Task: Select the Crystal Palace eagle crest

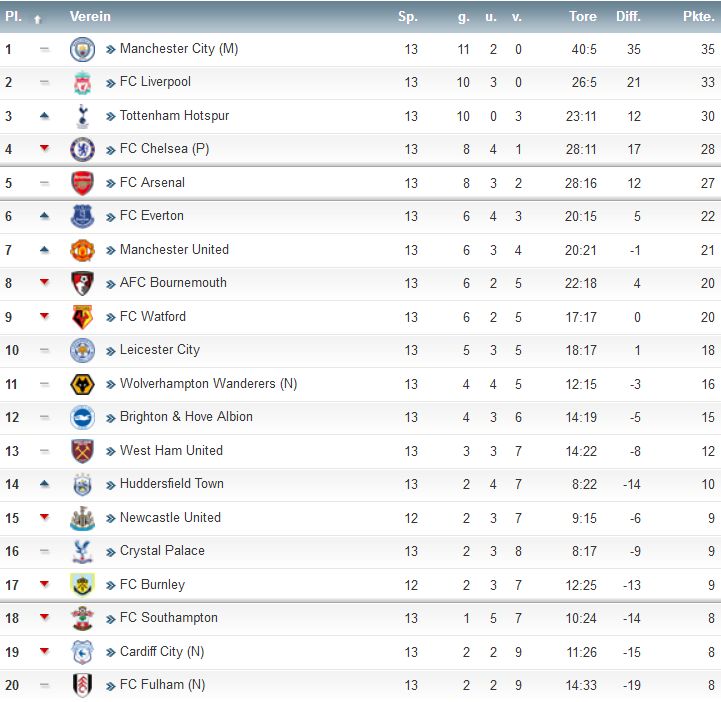Action: click(x=82, y=552)
